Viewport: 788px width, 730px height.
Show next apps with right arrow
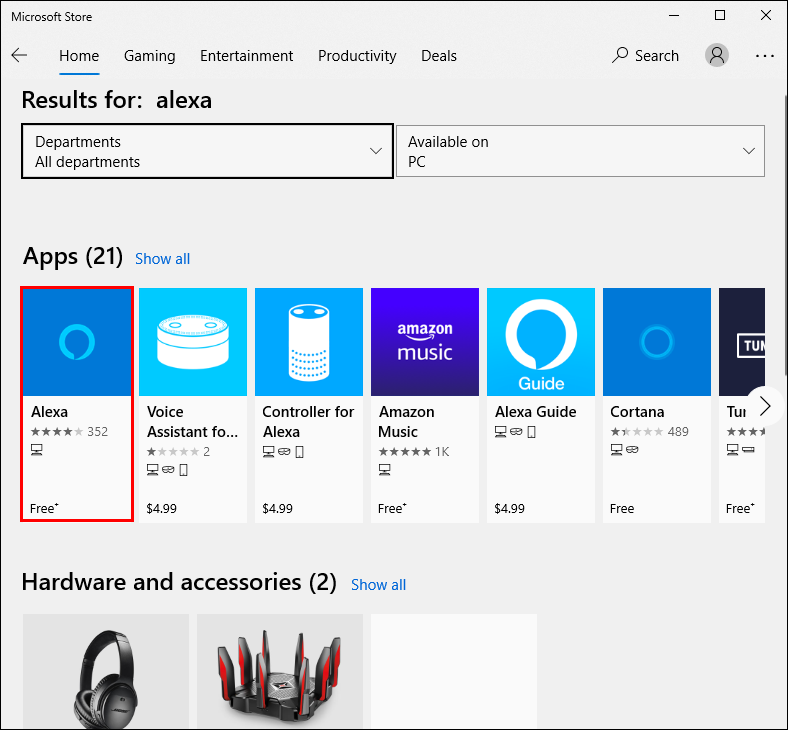point(765,406)
